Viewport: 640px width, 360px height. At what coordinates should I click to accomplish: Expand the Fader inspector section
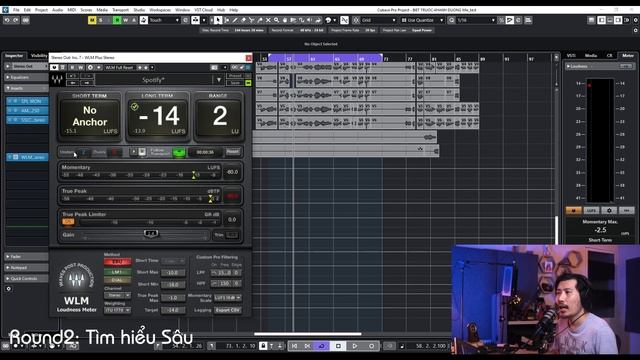[27, 257]
